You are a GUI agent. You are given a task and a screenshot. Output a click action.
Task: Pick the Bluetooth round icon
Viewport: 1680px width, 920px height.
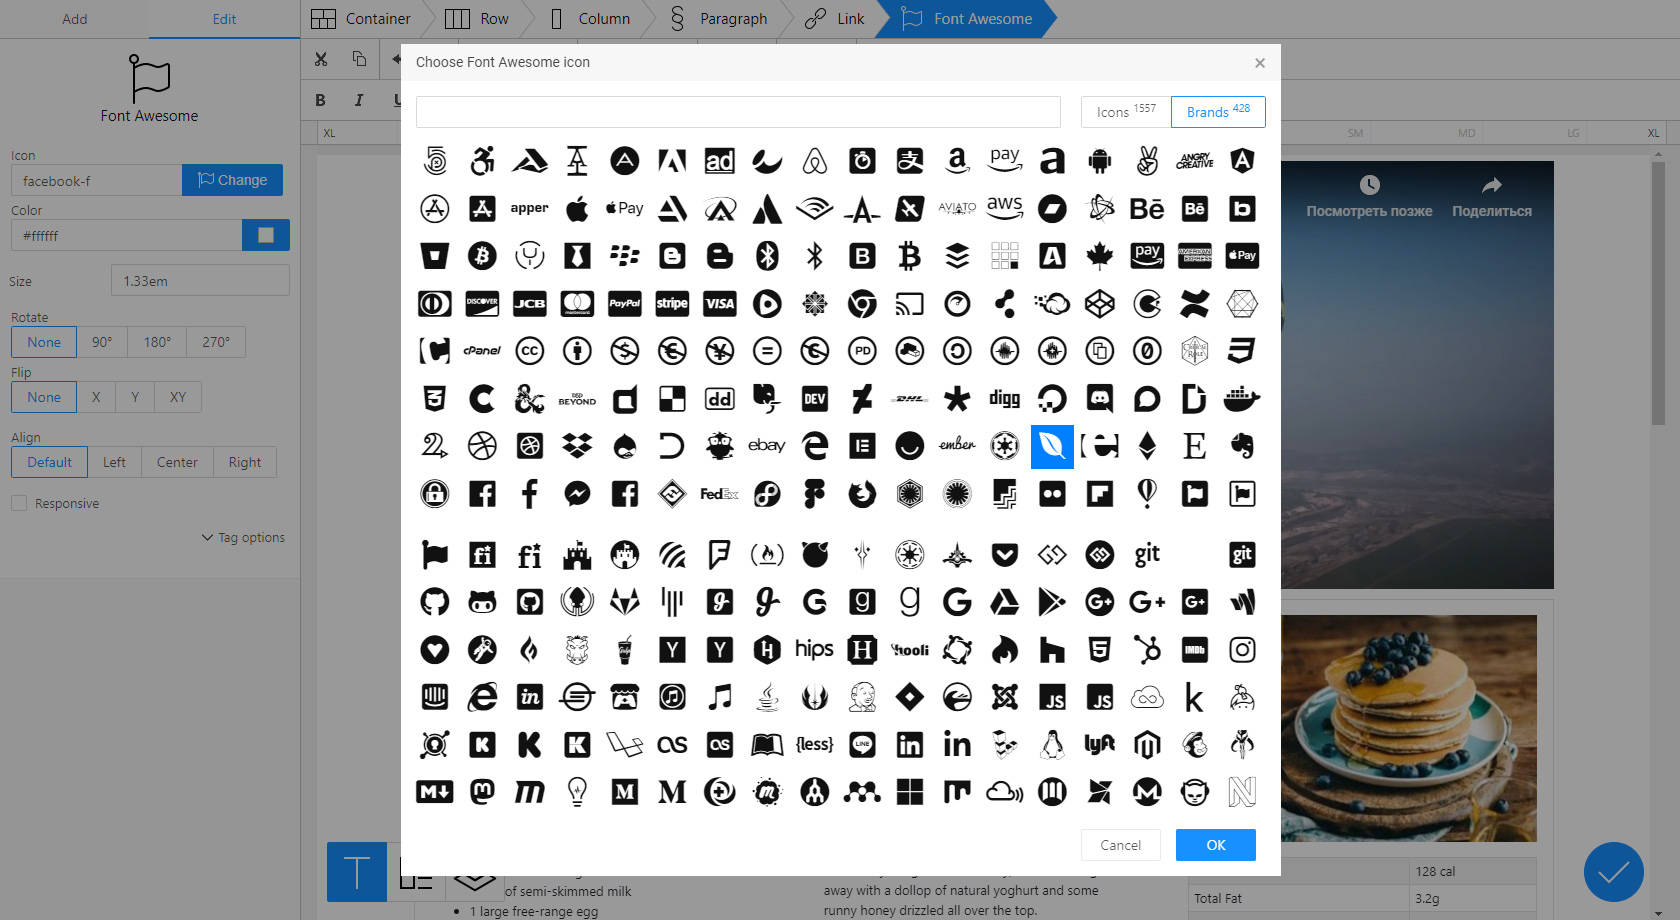(x=767, y=256)
